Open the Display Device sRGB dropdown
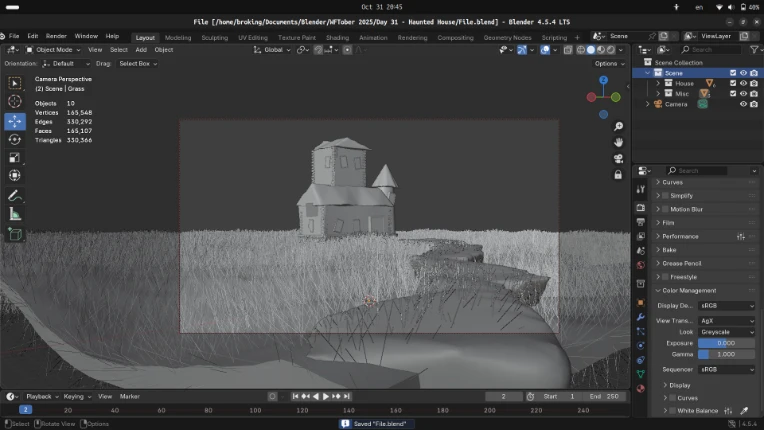This screenshot has height=430, width=764. pyautogui.click(x=726, y=306)
